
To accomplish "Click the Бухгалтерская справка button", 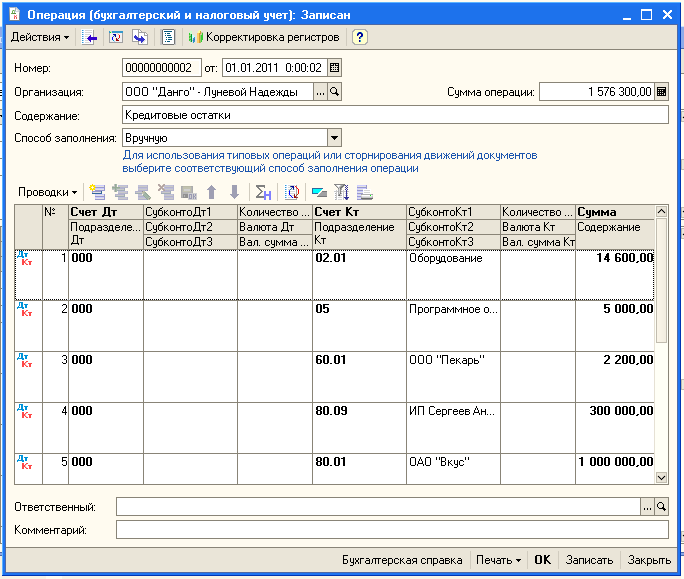I will click(402, 560).
